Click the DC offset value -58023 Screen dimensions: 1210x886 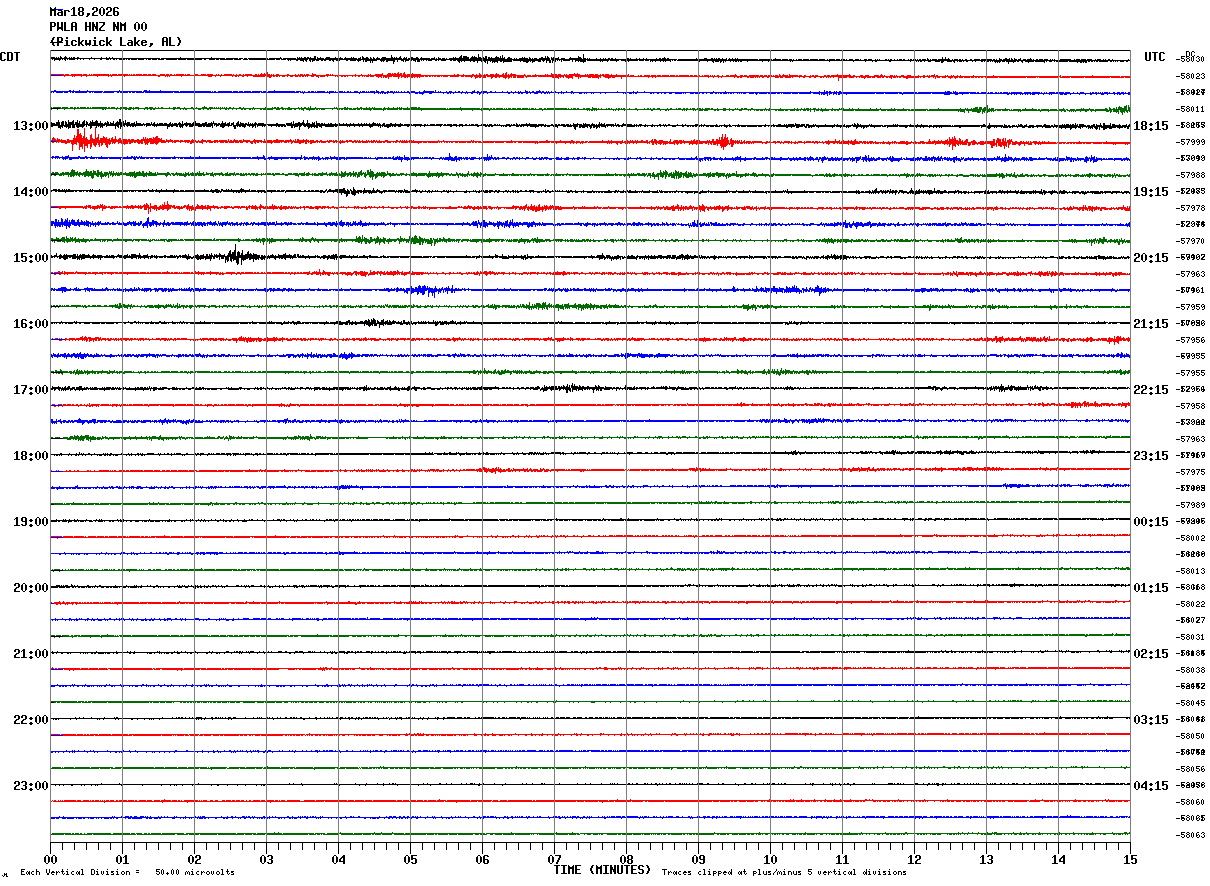click(x=1191, y=76)
